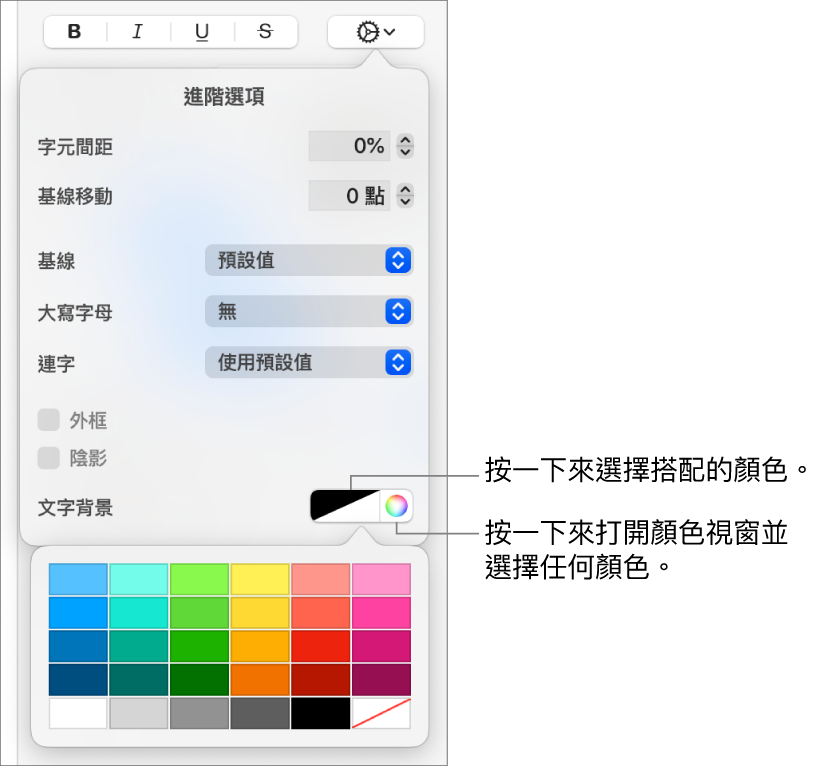The height and width of the screenshot is (766, 819).
Task: Pick the dark green swatch
Action: coord(200,679)
